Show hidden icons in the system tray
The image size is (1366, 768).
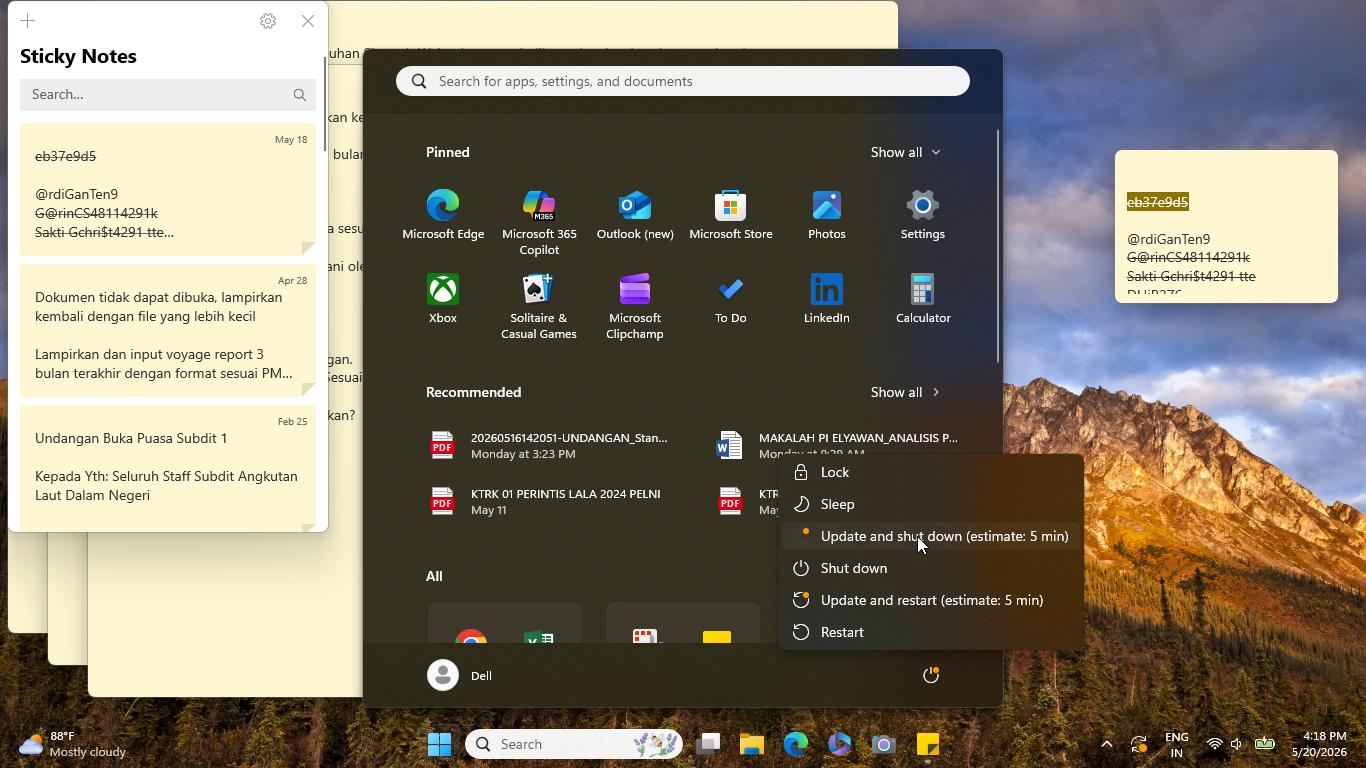[x=1107, y=744]
